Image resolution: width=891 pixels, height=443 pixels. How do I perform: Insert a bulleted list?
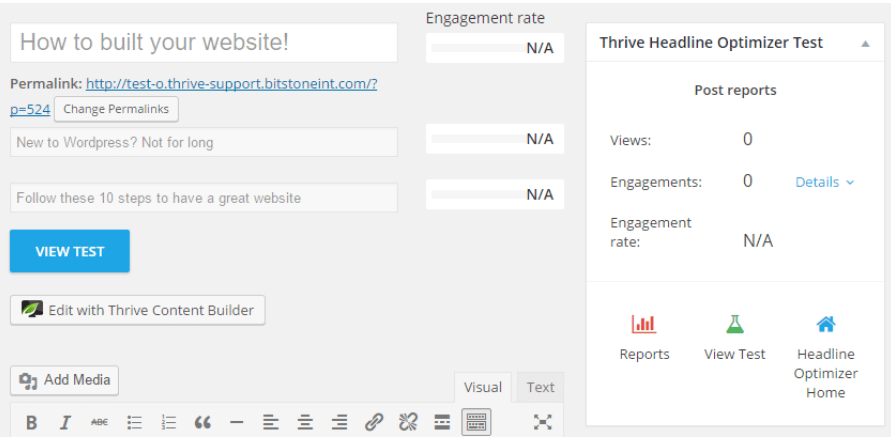[134, 423]
